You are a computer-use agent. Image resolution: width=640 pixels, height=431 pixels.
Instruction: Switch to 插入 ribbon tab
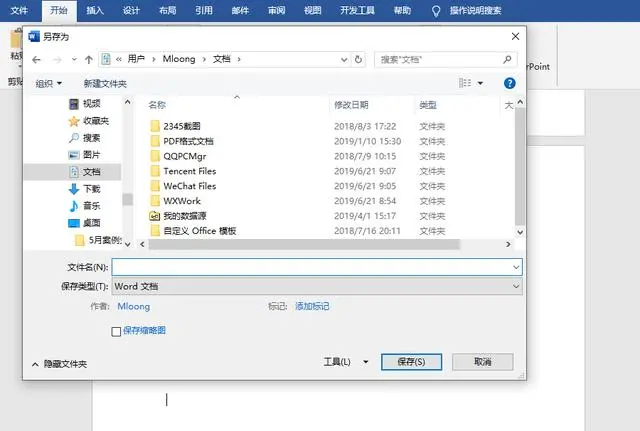pos(95,11)
